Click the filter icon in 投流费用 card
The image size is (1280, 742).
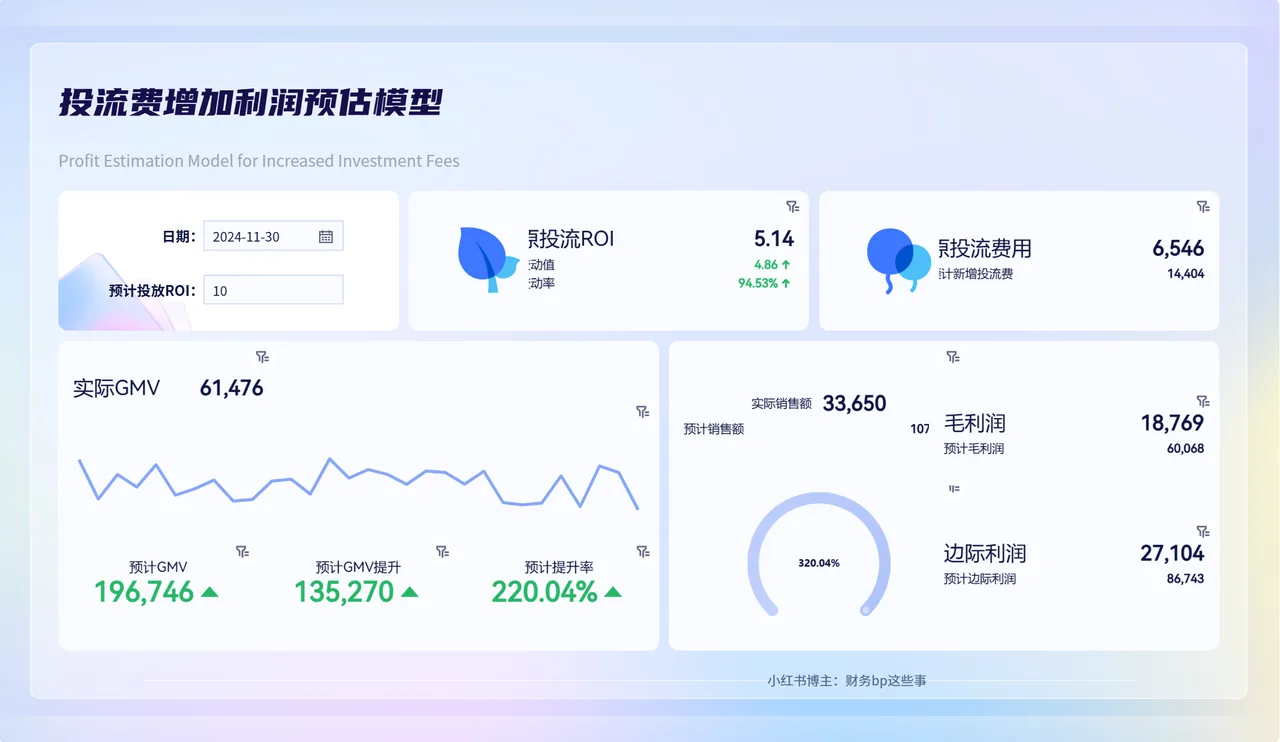[1203, 207]
